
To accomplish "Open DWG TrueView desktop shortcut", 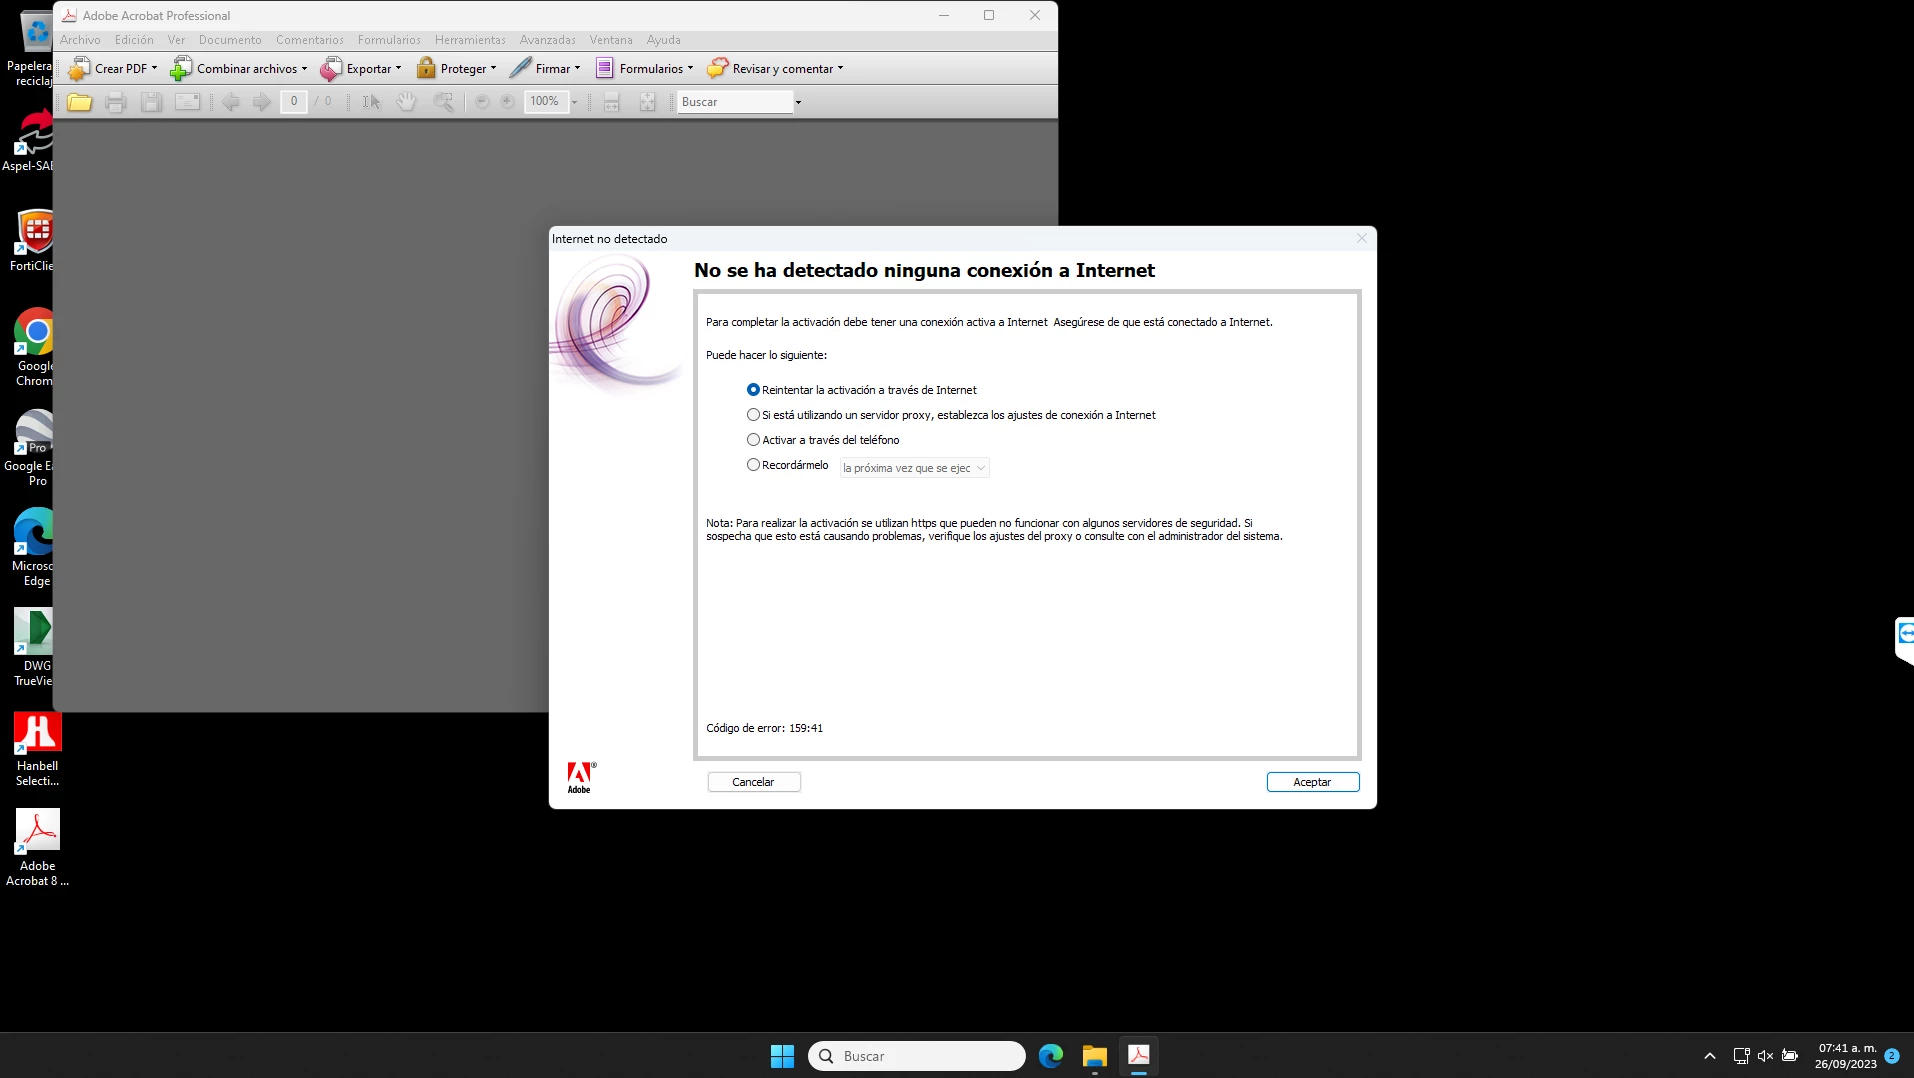I will [x=35, y=647].
